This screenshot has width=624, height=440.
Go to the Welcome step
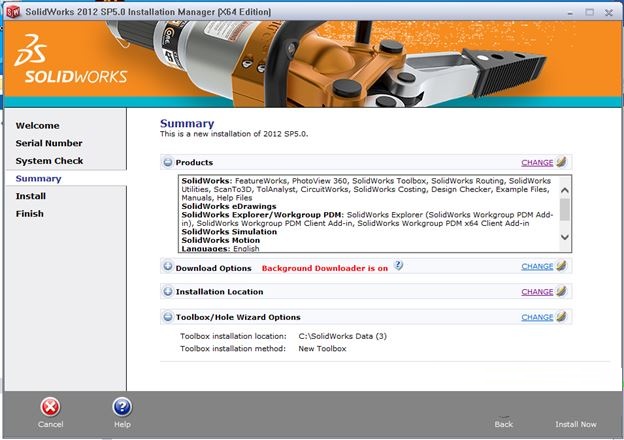pyautogui.click(x=37, y=126)
